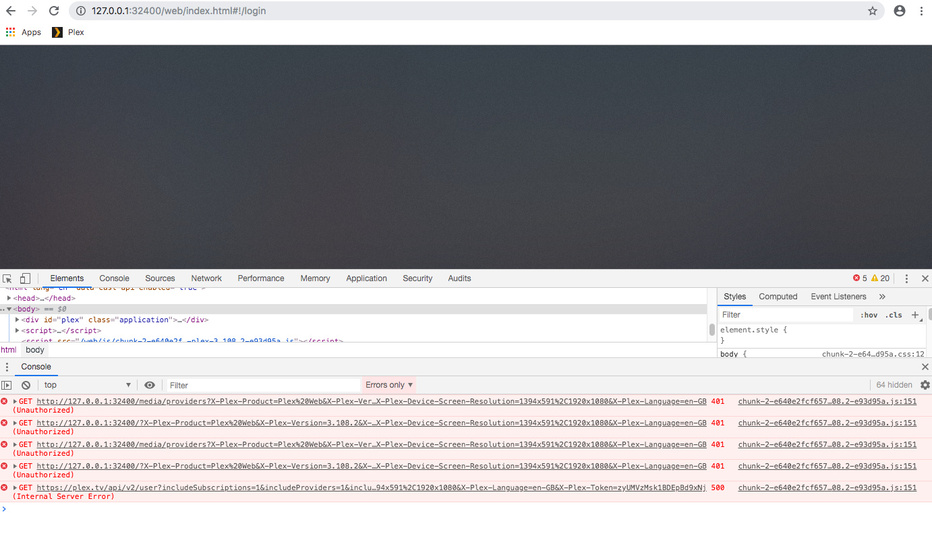The height and width of the screenshot is (536, 932).
Task: Click the console prompt input line
Action: (466, 509)
